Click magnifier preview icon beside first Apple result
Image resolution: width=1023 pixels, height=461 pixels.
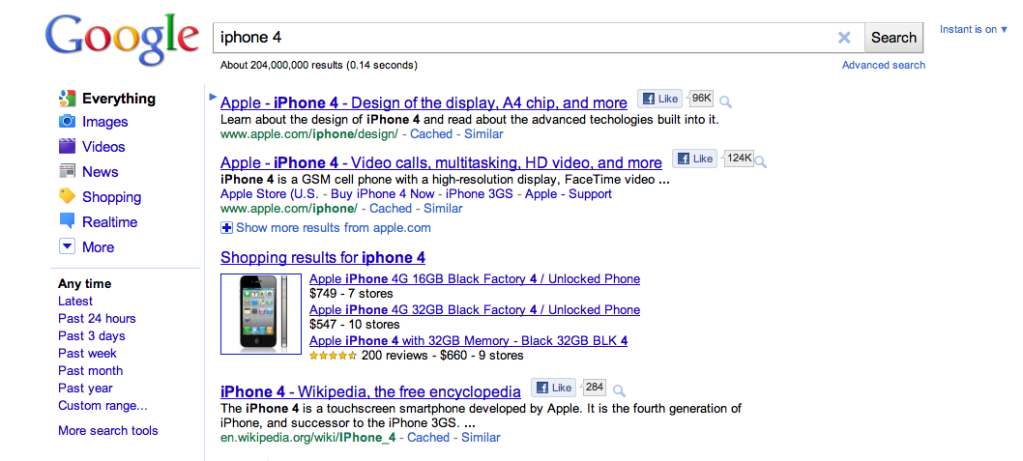click(726, 101)
